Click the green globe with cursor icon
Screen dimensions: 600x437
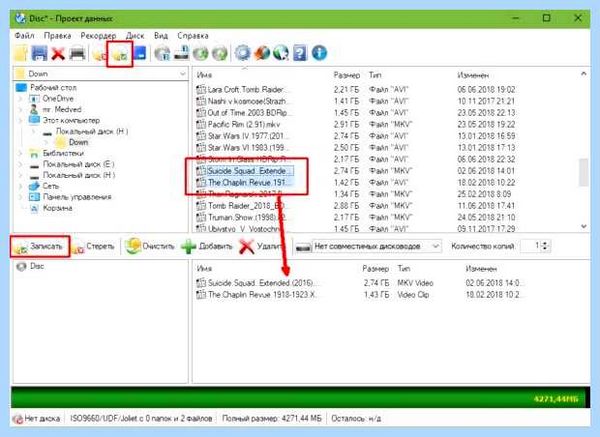tap(281, 53)
